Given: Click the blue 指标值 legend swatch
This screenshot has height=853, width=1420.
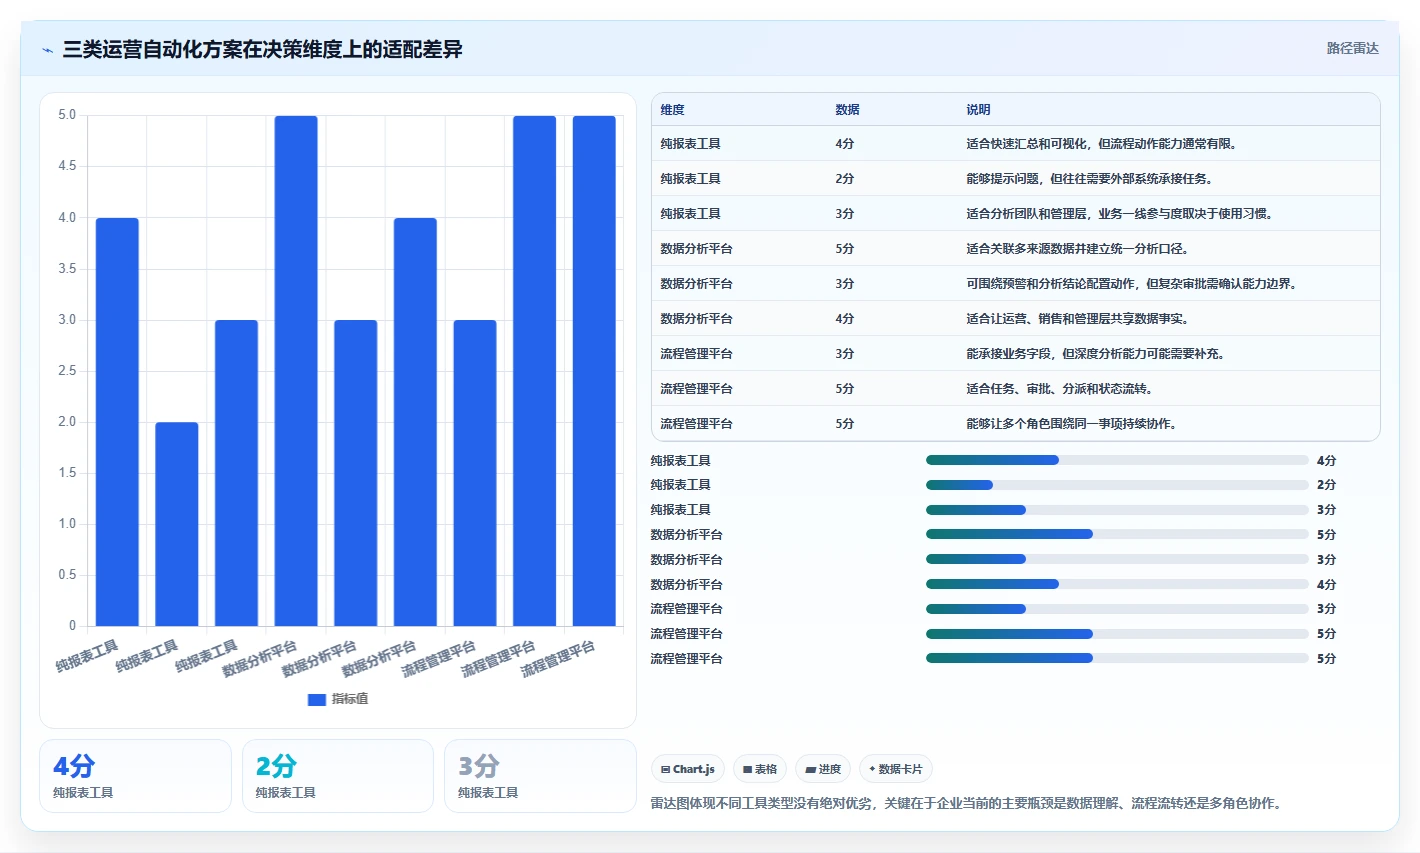Looking at the screenshot, I should (x=317, y=699).
